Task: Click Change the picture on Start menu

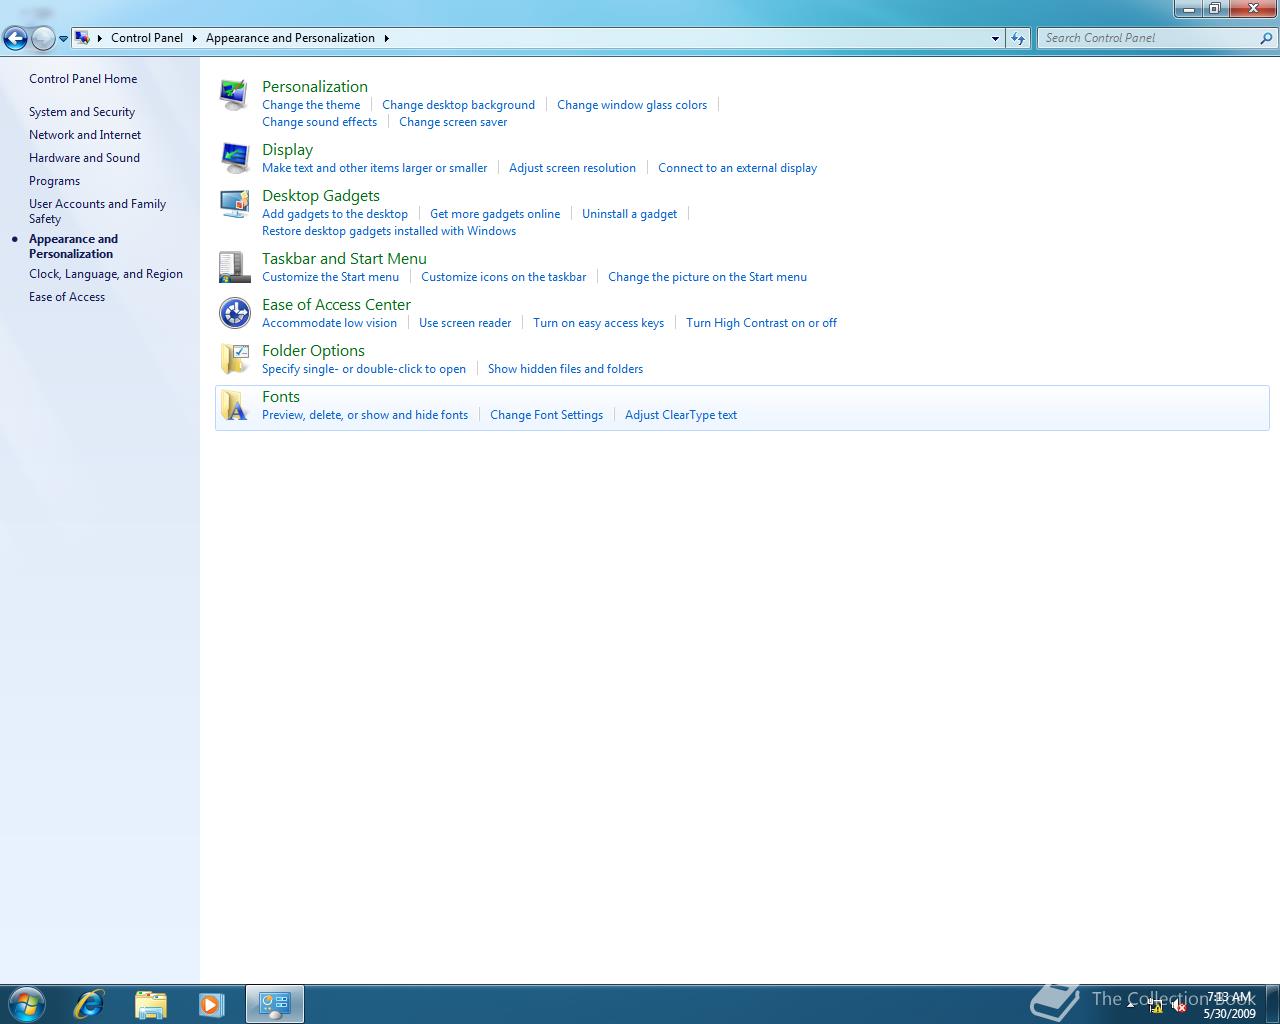Action: [x=707, y=277]
